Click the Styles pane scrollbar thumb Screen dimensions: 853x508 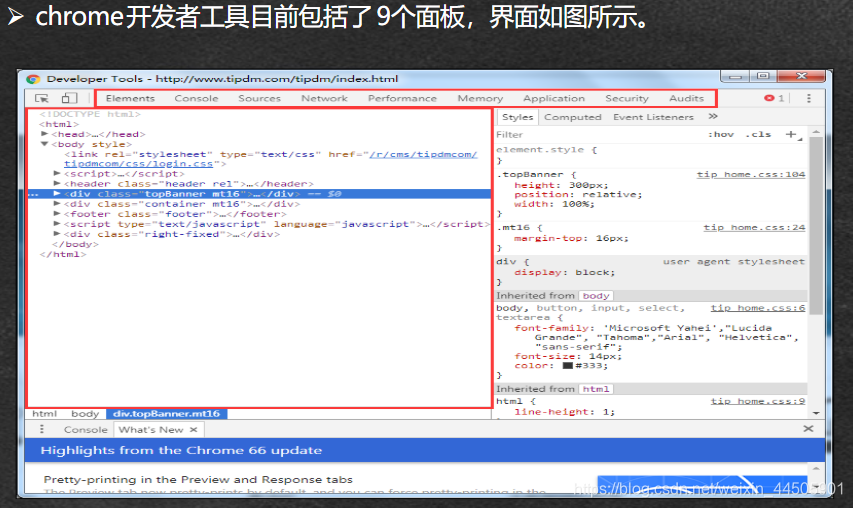click(x=815, y=225)
